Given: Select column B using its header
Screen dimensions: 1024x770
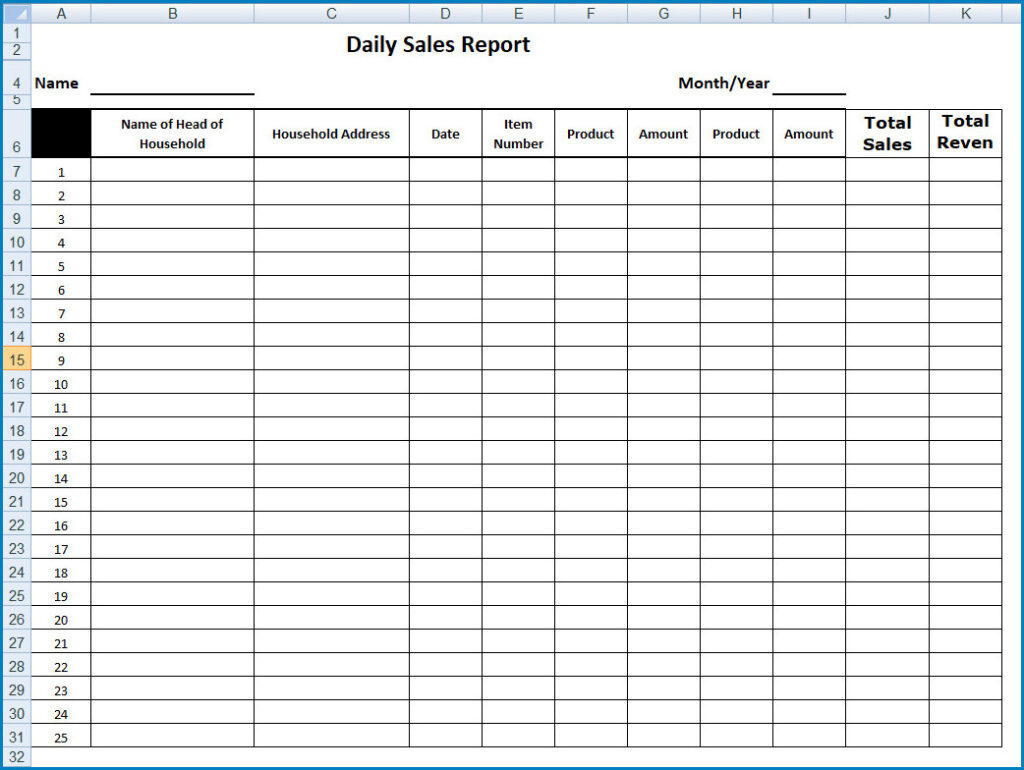Looking at the screenshot, I should point(172,13).
